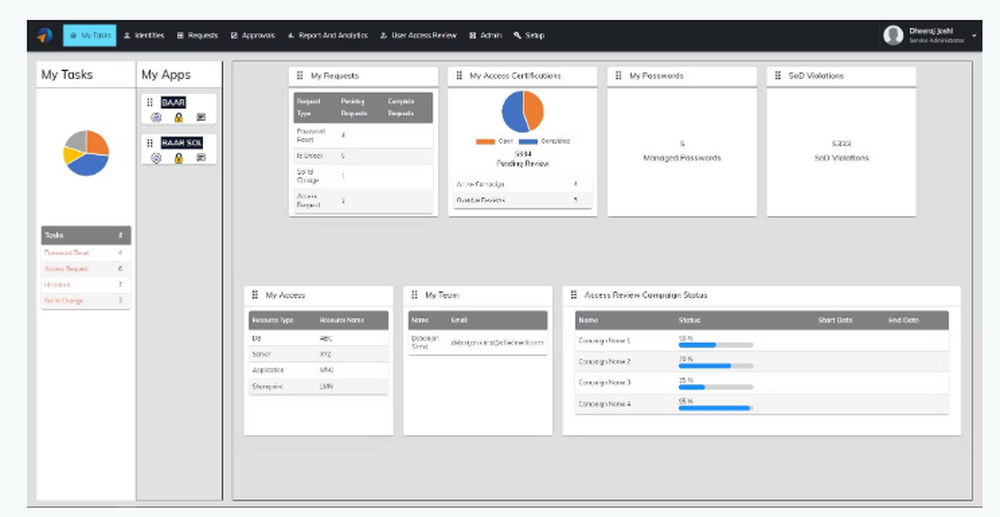Click the padlock icon under the BAAR SQL app

[x=179, y=158]
